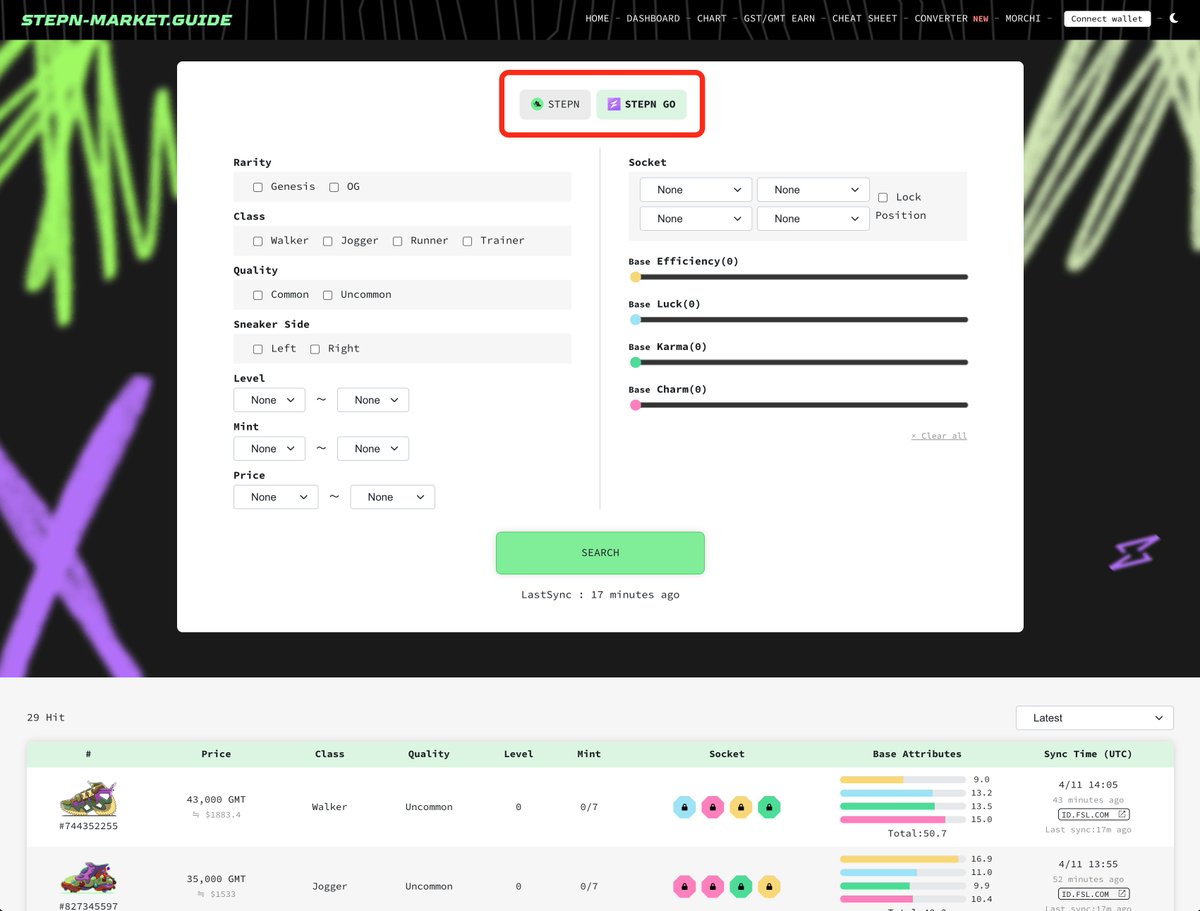
Task: Open the Level minimum dropdown
Action: (x=270, y=400)
